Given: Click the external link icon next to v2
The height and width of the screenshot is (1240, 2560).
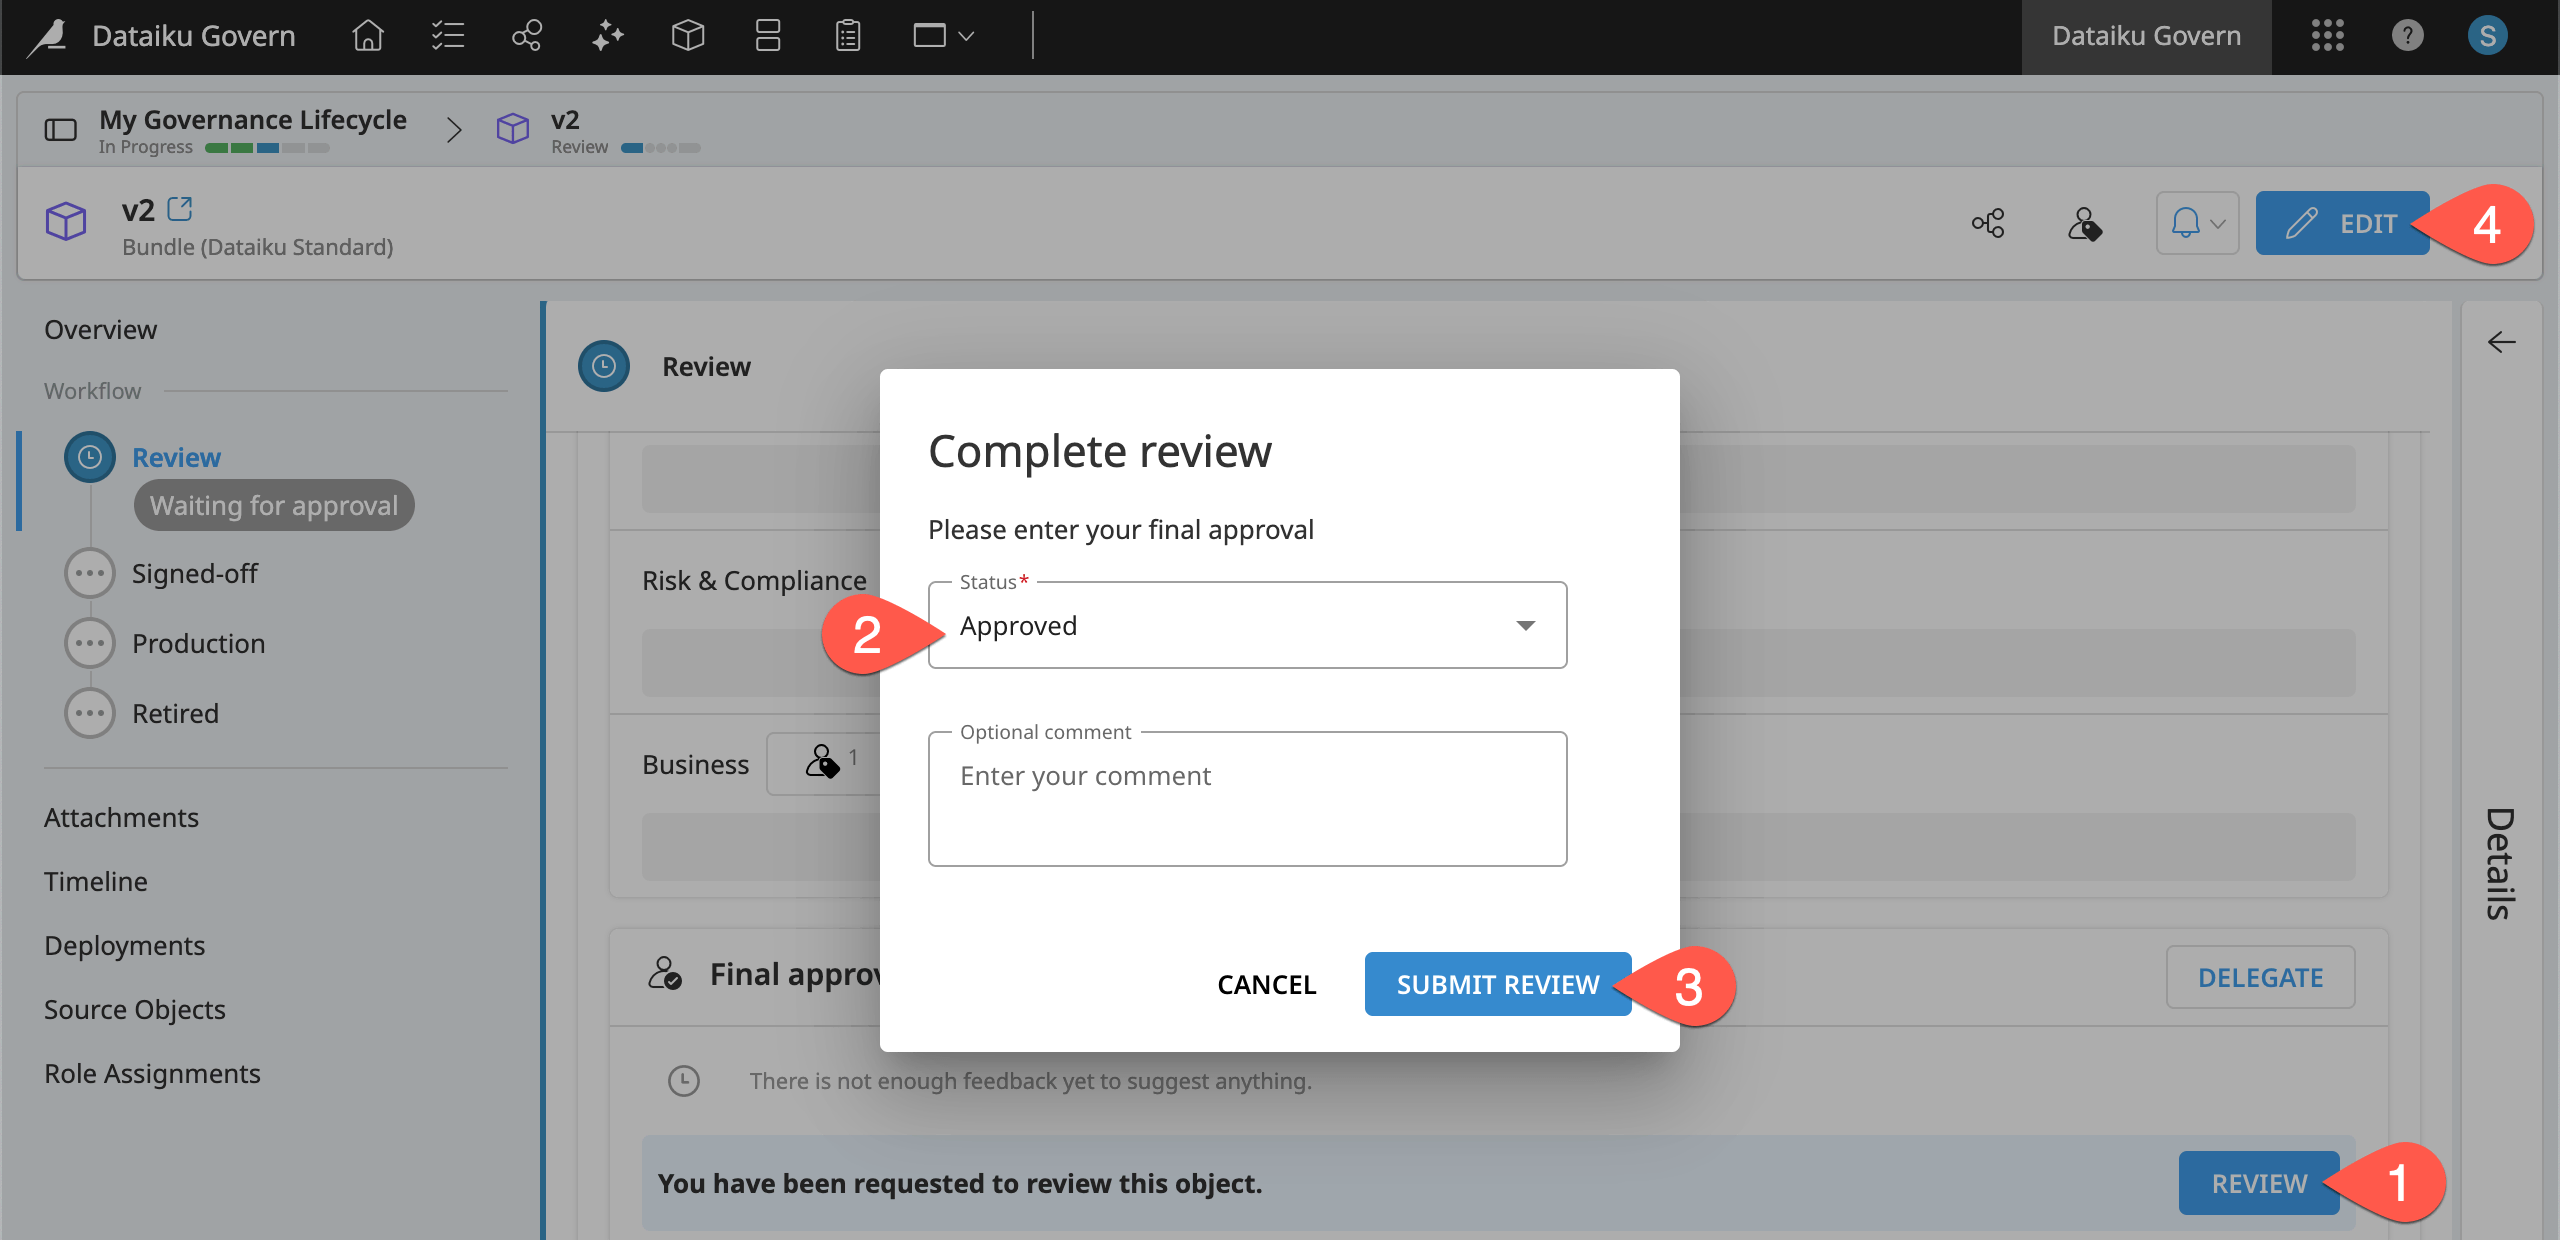Looking at the screenshot, I should tap(181, 208).
